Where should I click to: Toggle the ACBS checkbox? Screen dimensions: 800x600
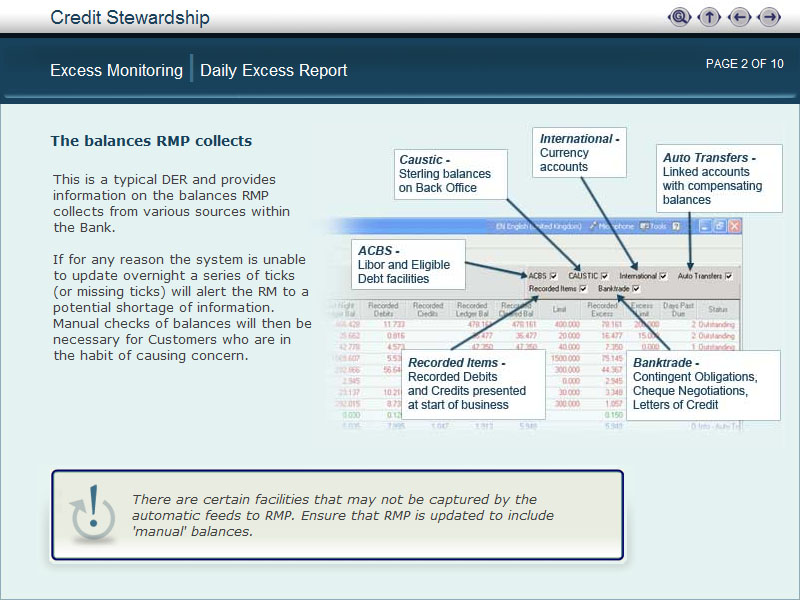[554, 276]
